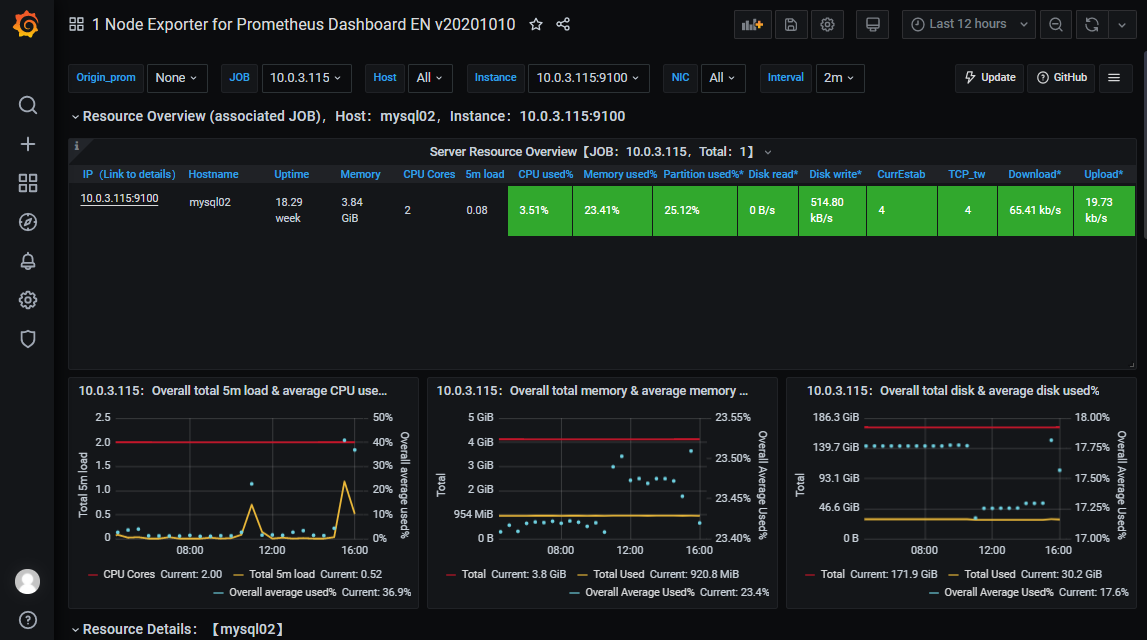Open the search magnifier in sidebar

(28, 105)
